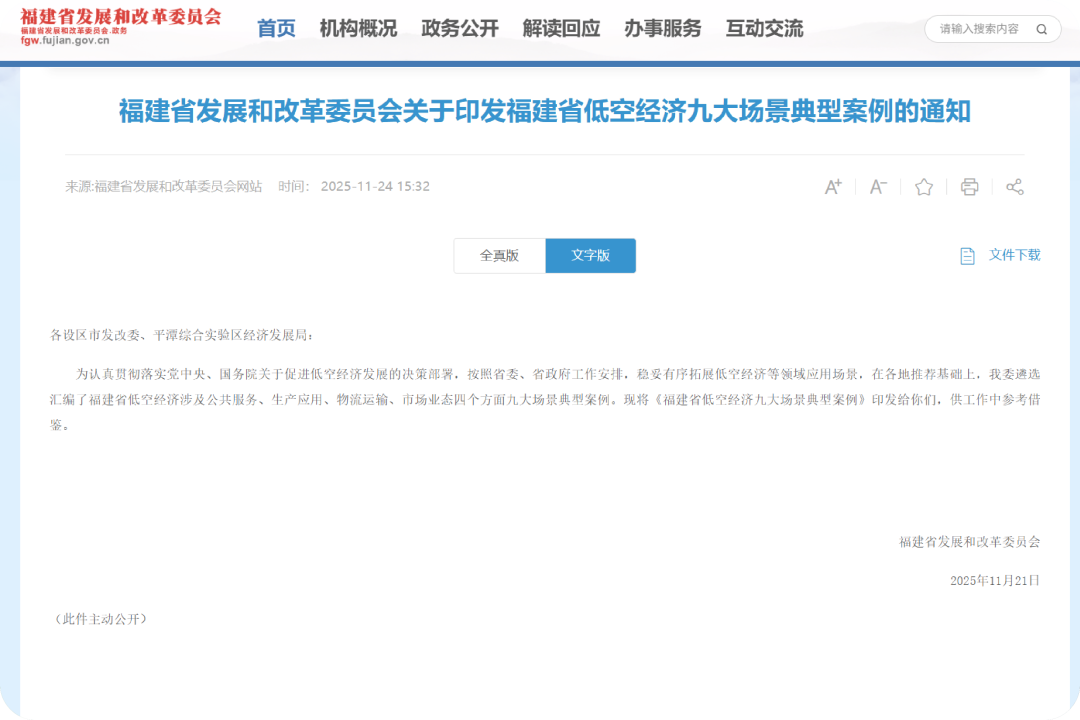
Task: Open the print icon to print the notice
Action: coord(969,186)
